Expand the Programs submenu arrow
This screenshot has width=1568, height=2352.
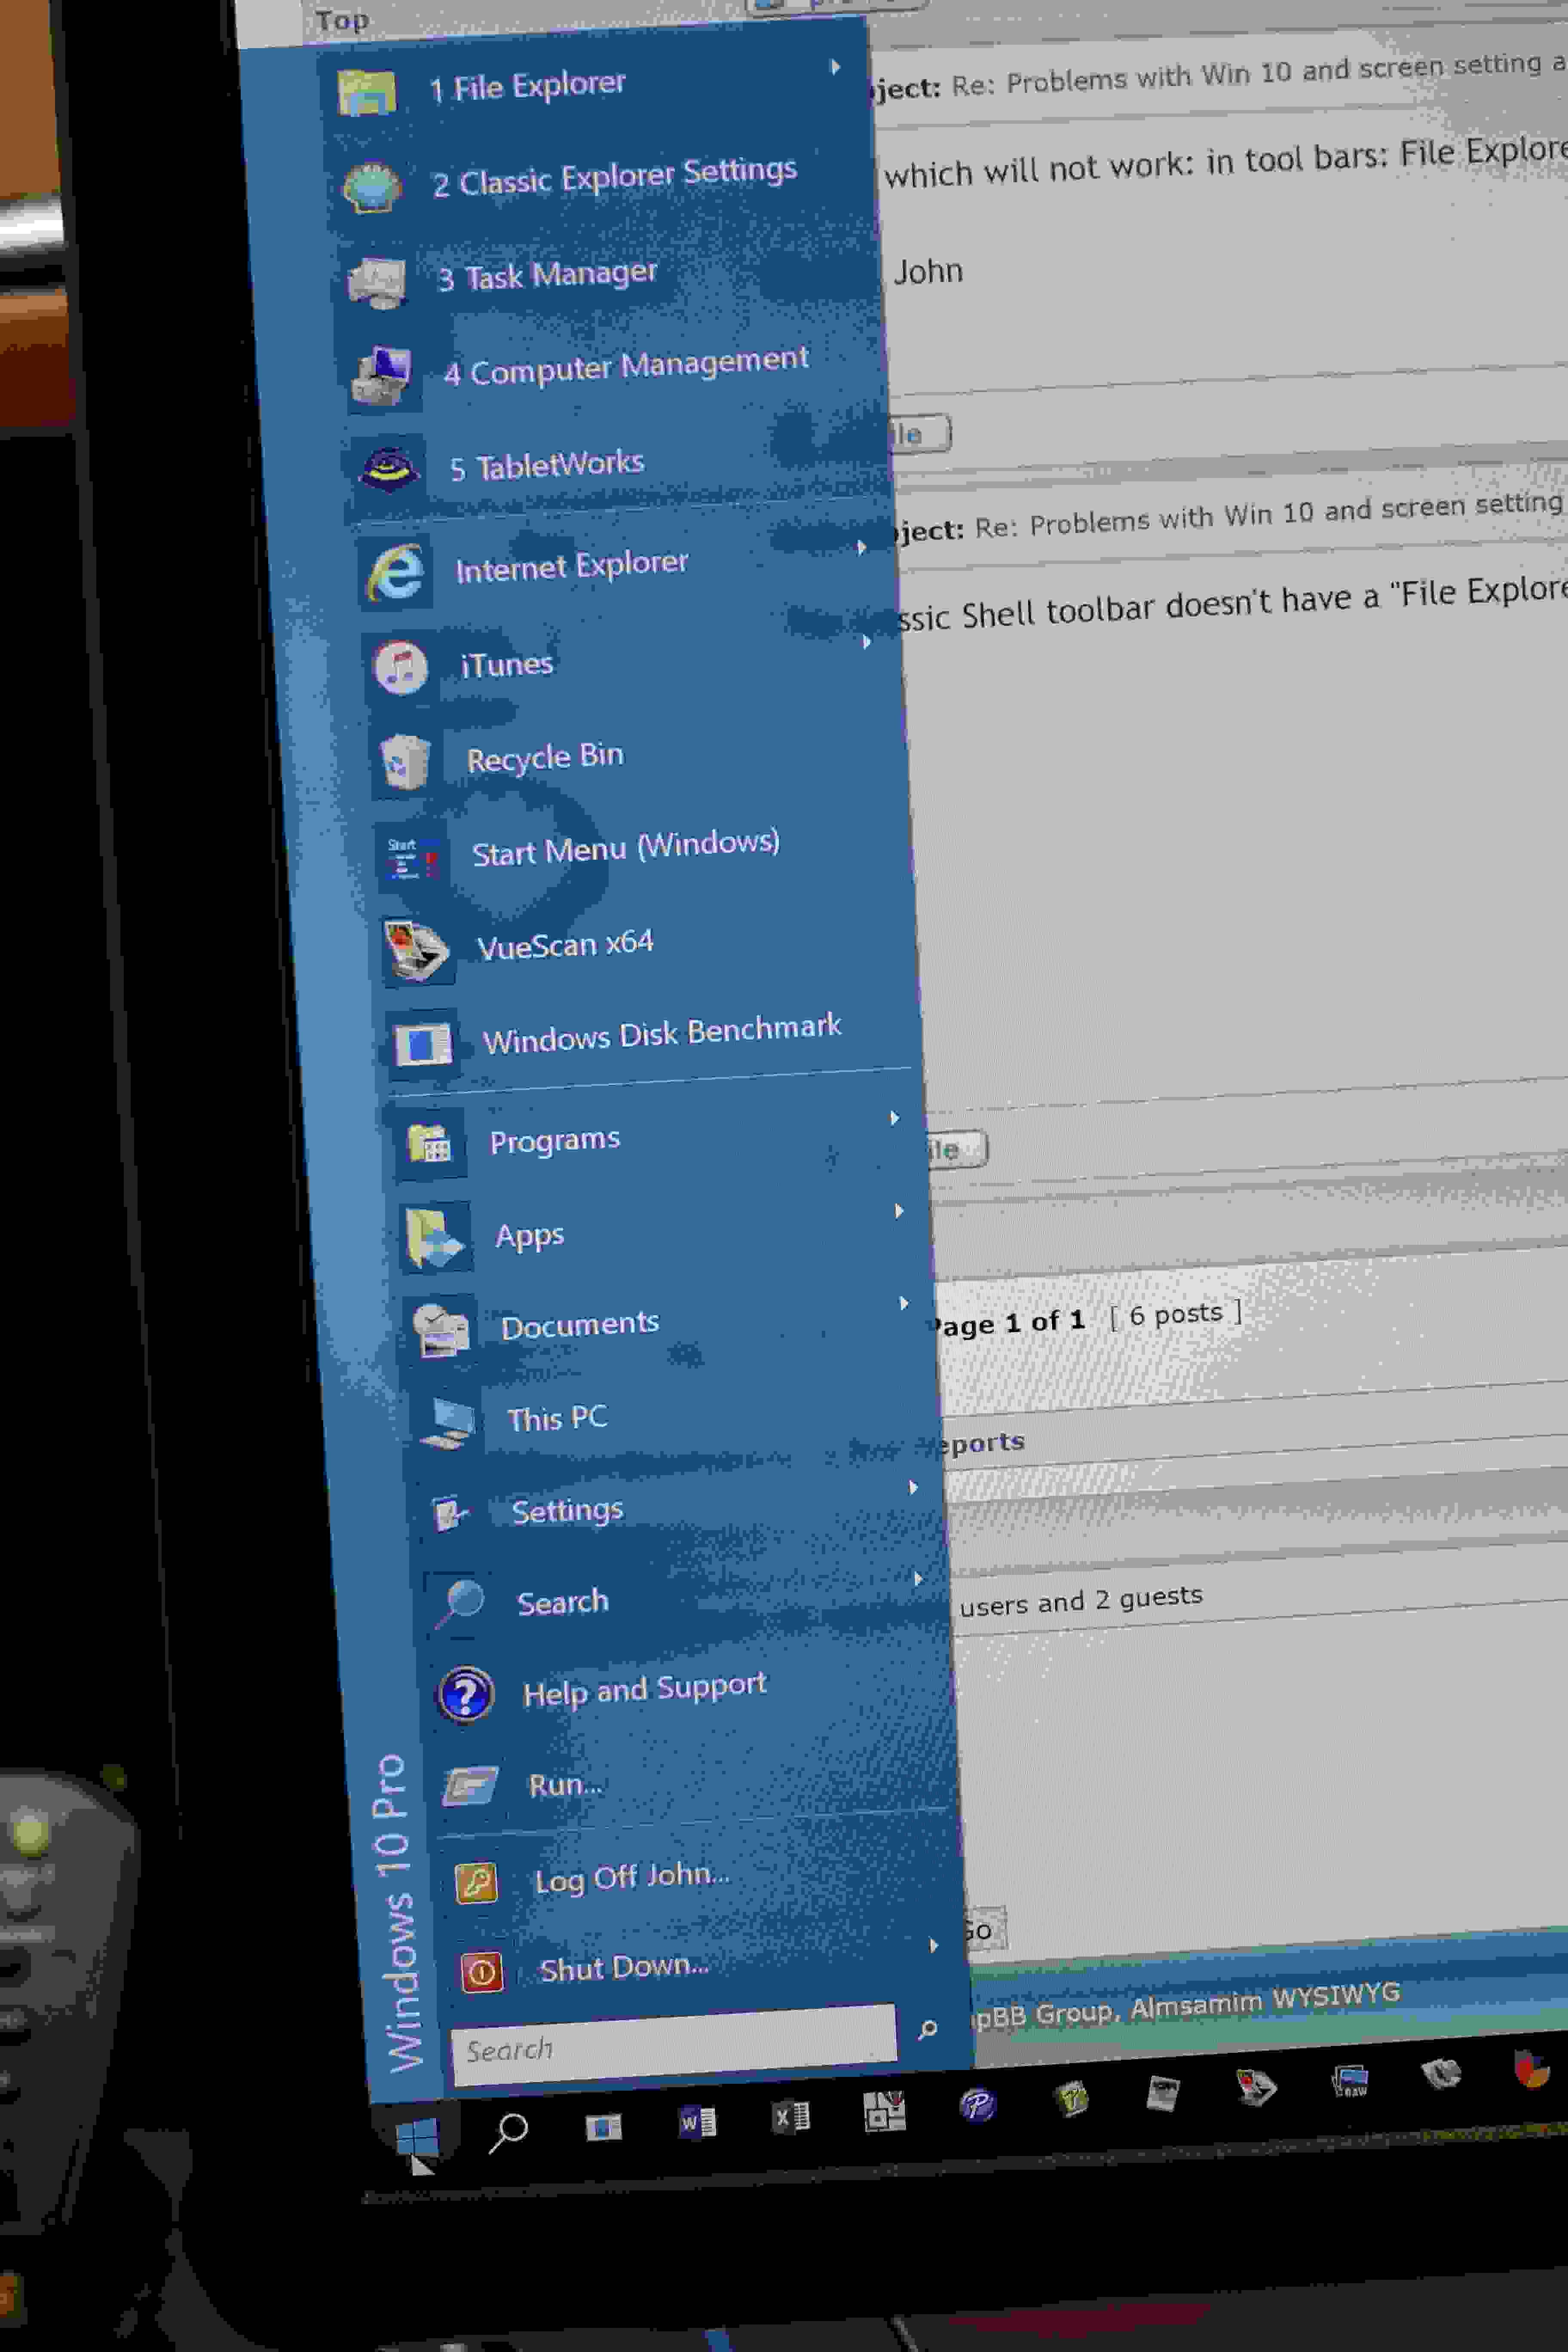coord(894,1117)
